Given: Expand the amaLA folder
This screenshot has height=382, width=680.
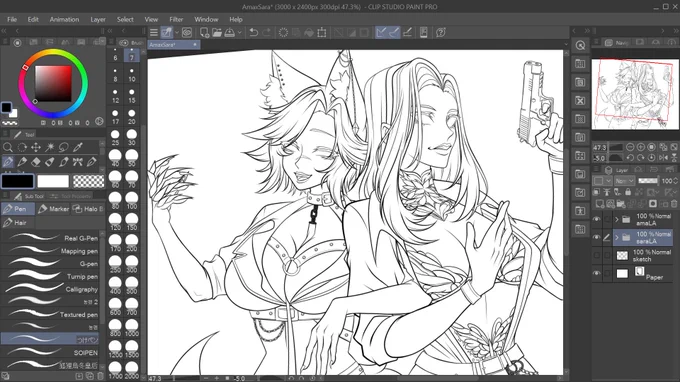Looking at the screenshot, I should coord(617,219).
